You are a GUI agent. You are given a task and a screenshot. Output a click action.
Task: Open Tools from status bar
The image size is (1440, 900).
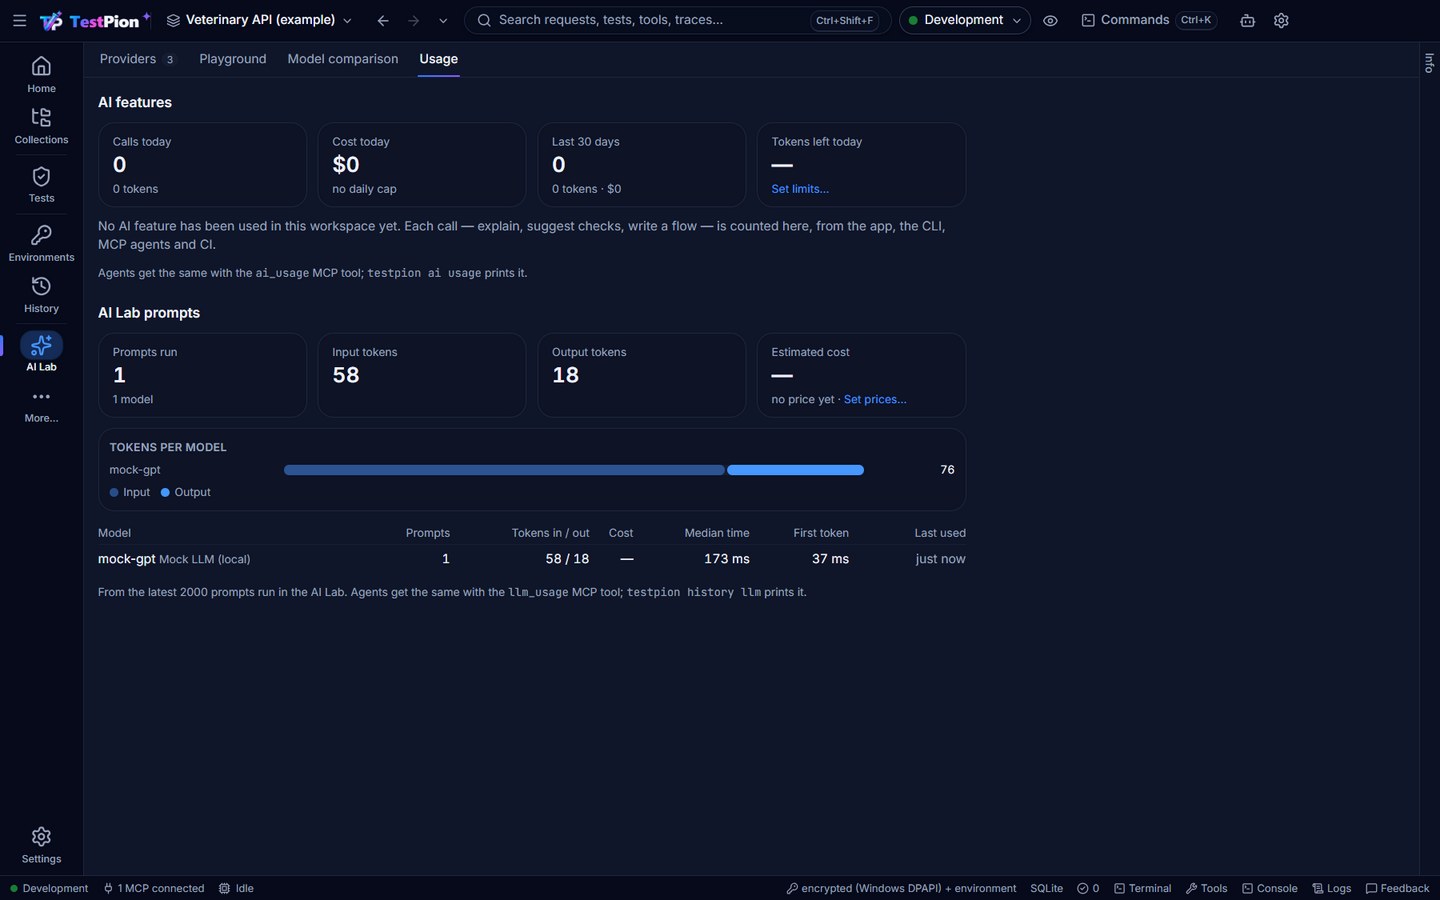click(1206, 888)
